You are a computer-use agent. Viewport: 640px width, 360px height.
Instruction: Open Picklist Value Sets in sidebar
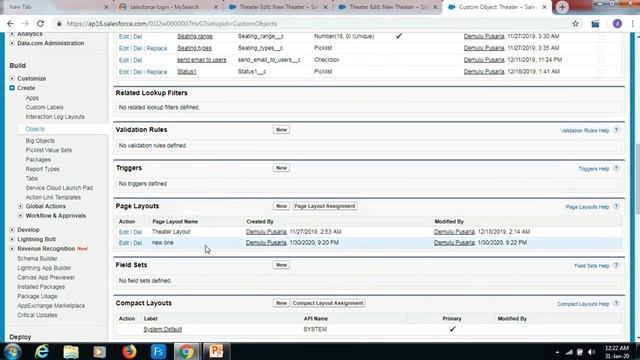pyautogui.click(x=49, y=150)
